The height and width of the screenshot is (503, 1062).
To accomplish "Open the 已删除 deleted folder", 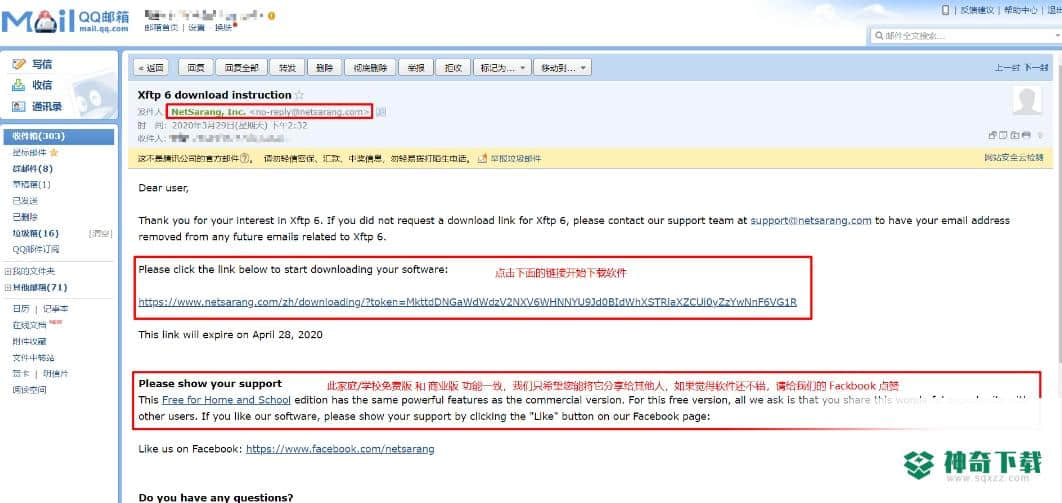I will (x=25, y=217).
